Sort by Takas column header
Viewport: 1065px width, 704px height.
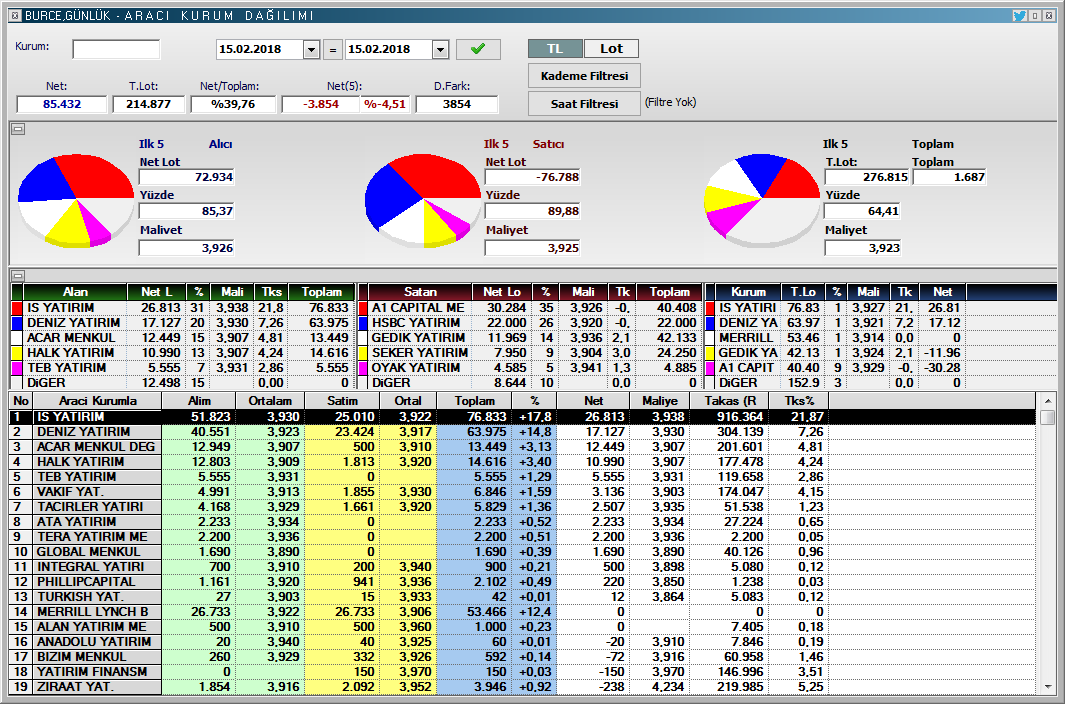(x=730, y=401)
